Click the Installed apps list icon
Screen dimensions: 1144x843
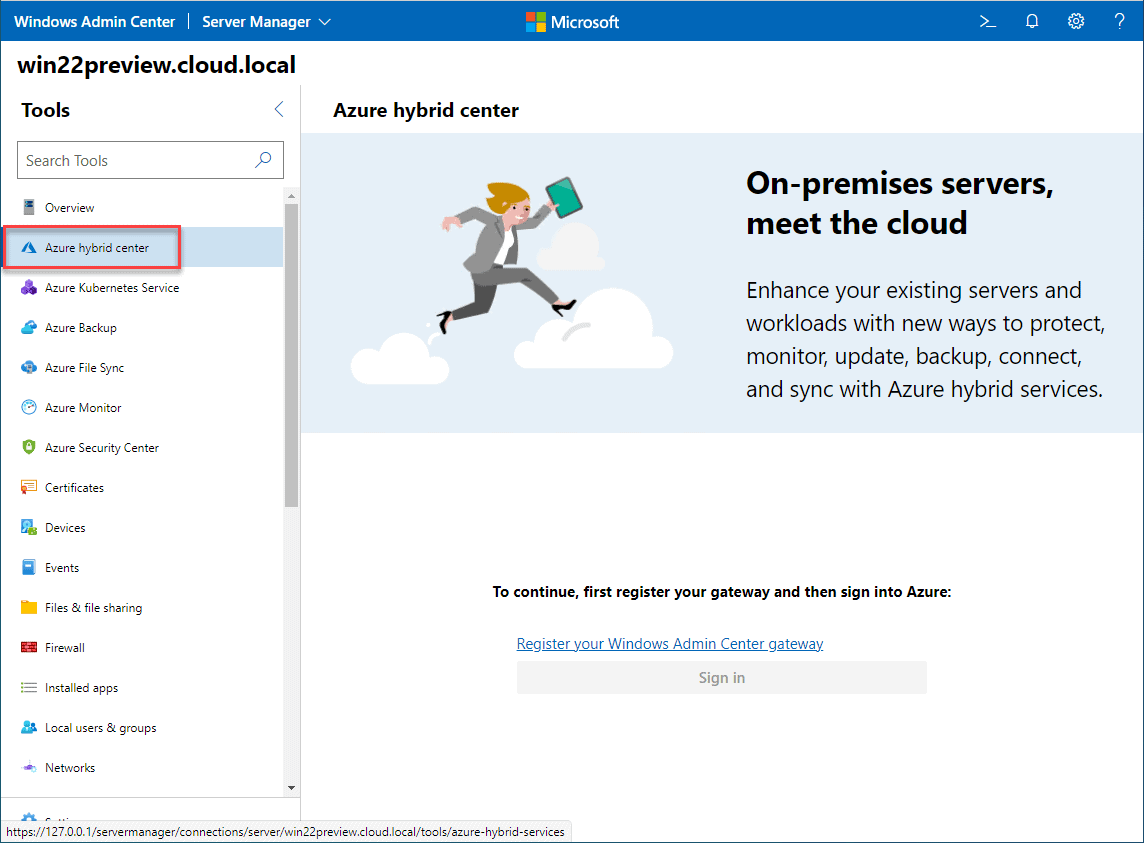coord(28,688)
